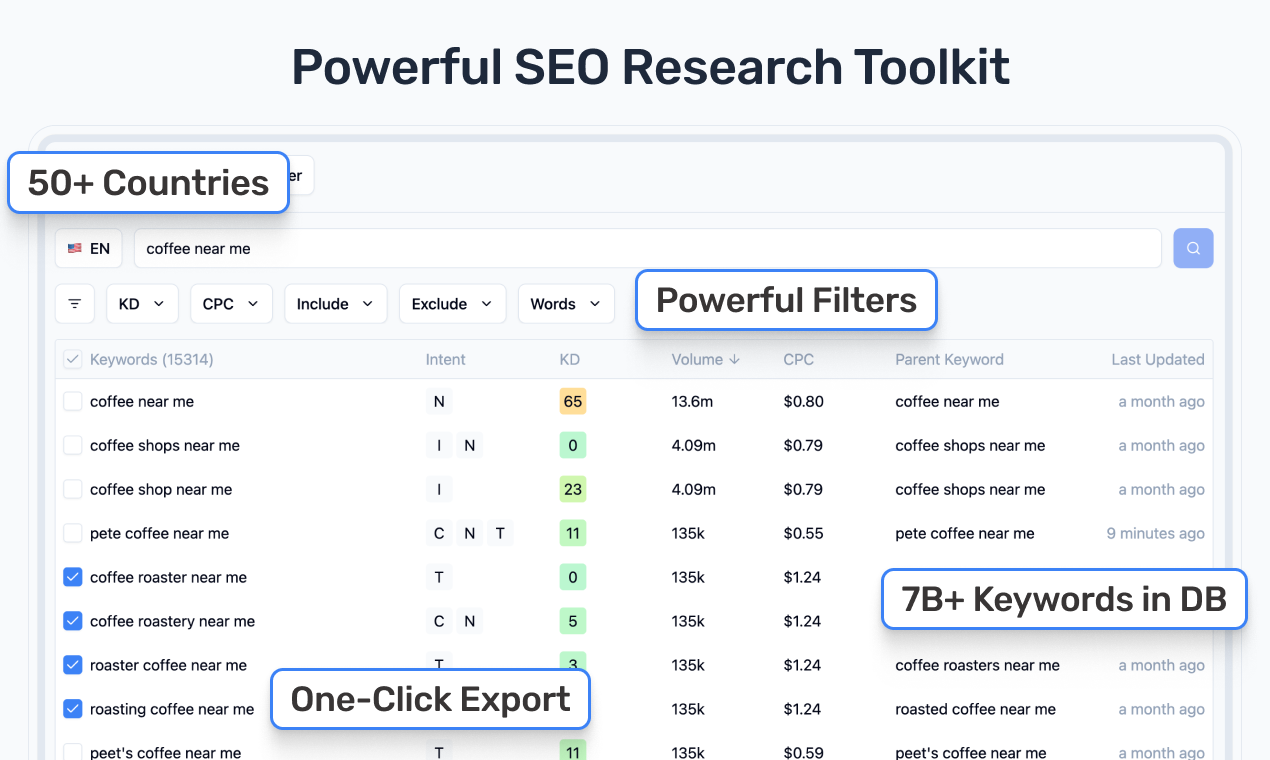Check the 'pete coffee near me' row checkbox
Image resolution: width=1270 pixels, height=760 pixels.
click(x=73, y=533)
